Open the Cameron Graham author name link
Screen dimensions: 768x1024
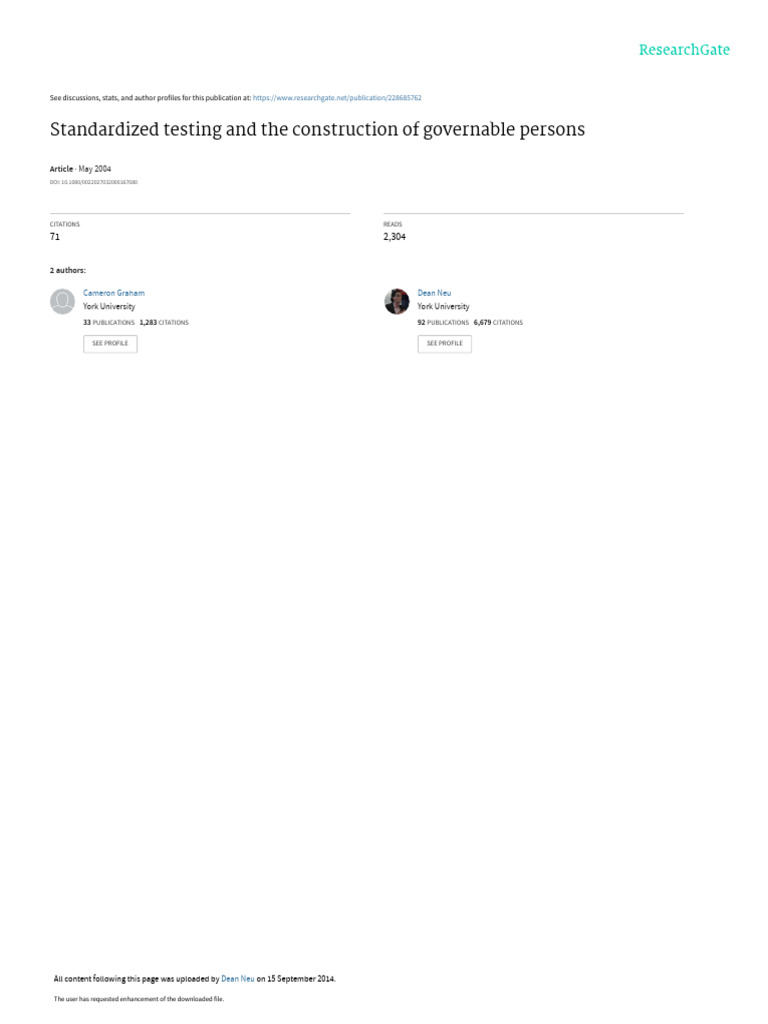[114, 293]
